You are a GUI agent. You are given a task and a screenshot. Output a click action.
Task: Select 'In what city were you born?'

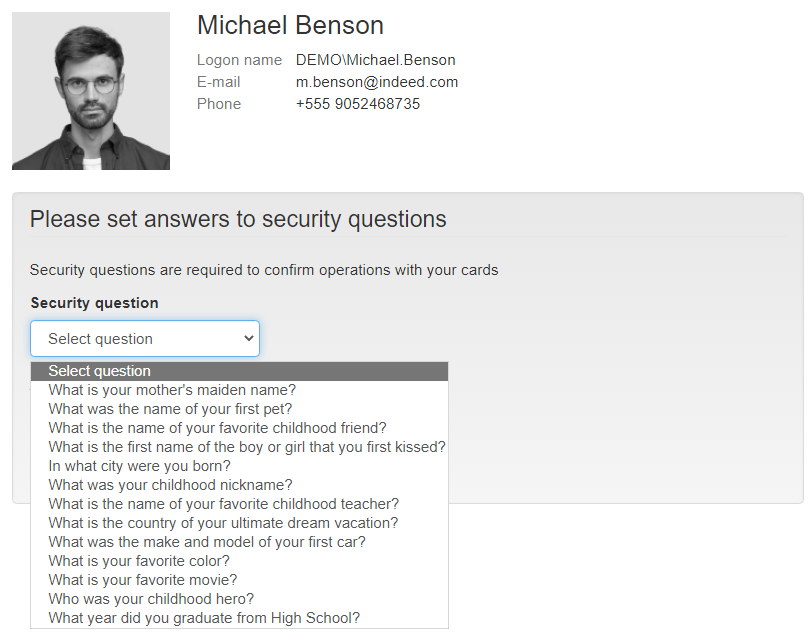tap(239, 466)
